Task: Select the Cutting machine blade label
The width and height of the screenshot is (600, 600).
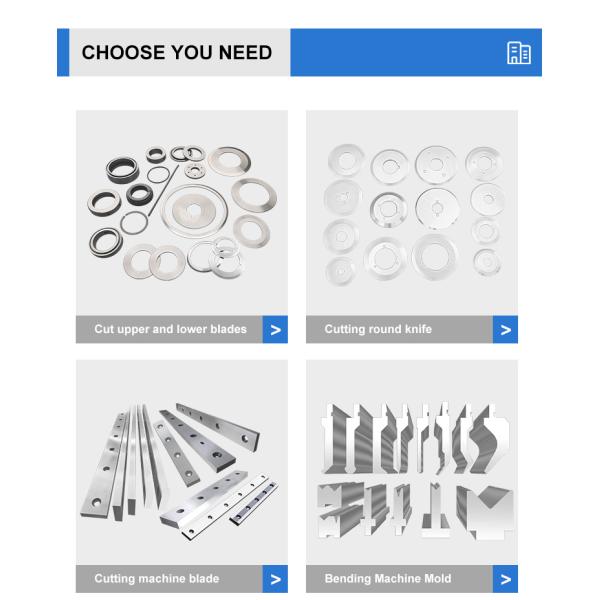Action: point(157,579)
